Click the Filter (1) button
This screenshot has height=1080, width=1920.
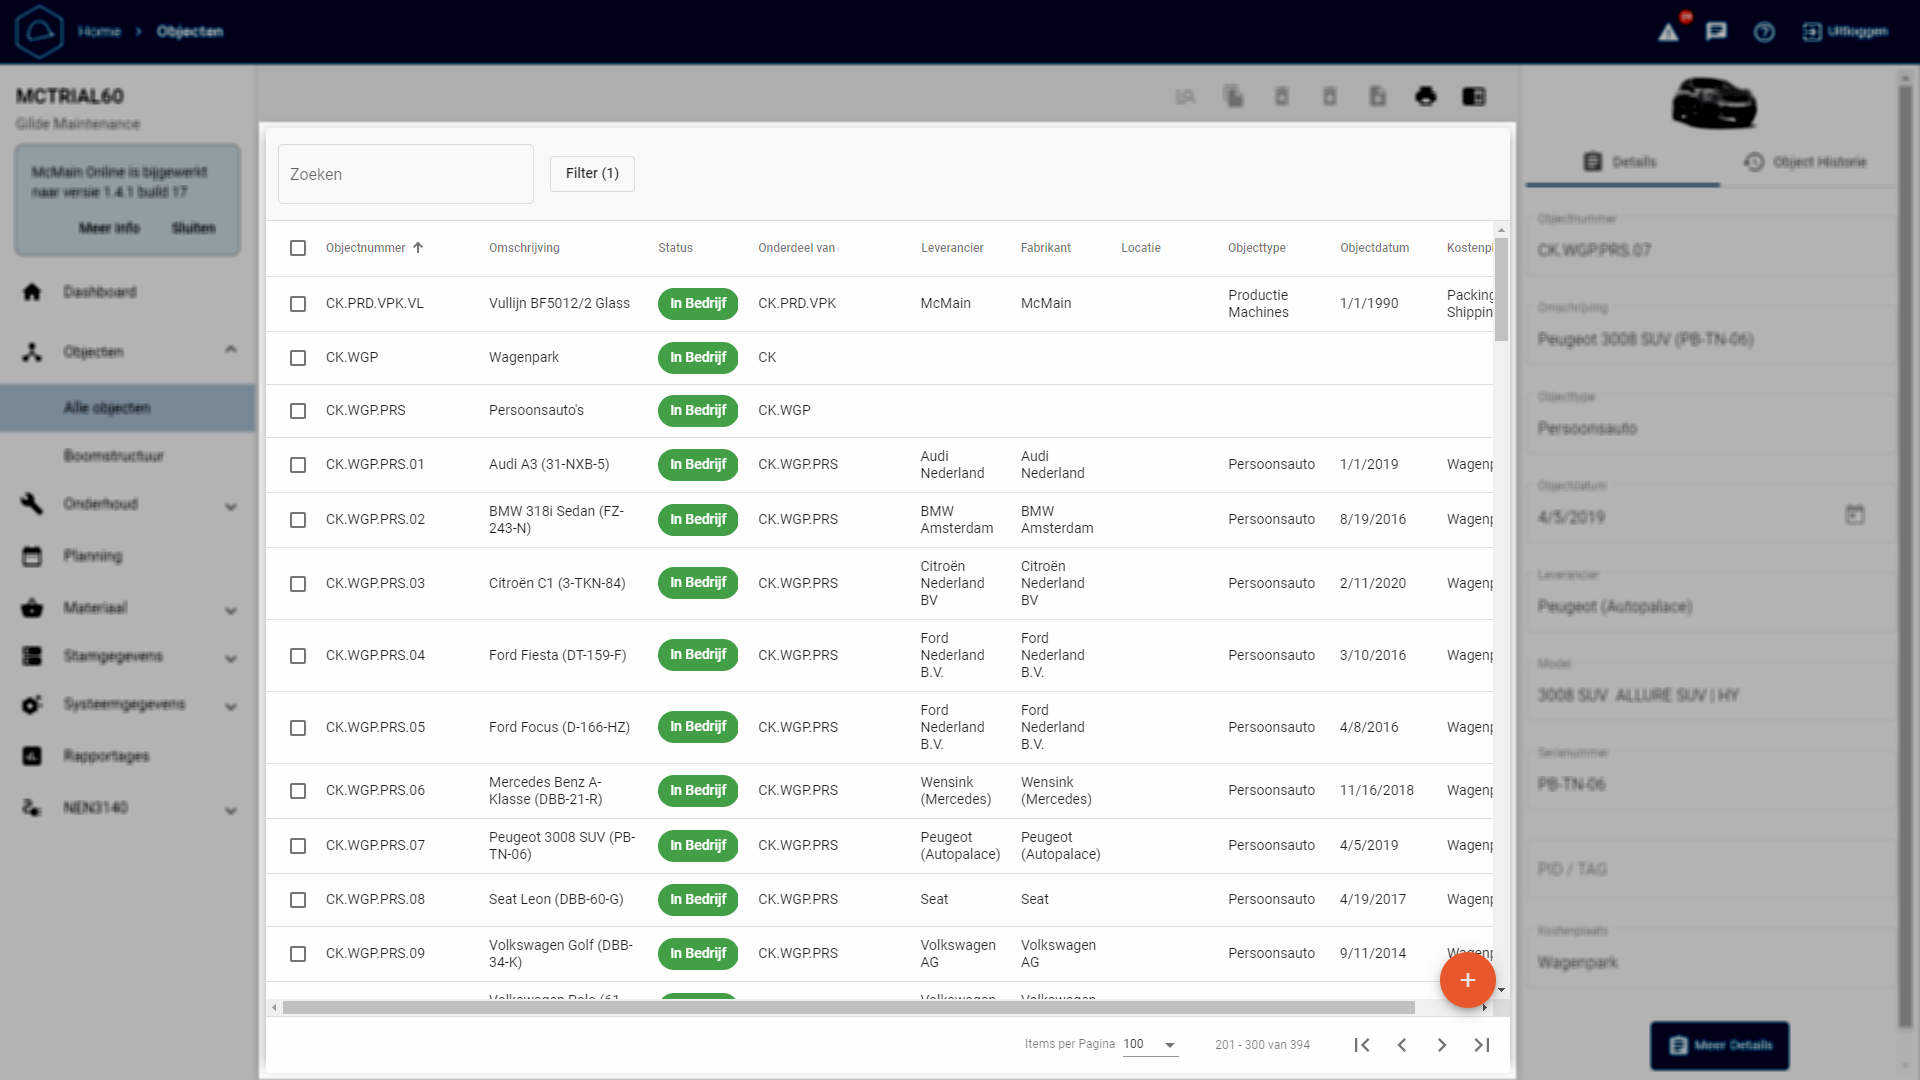click(x=592, y=173)
